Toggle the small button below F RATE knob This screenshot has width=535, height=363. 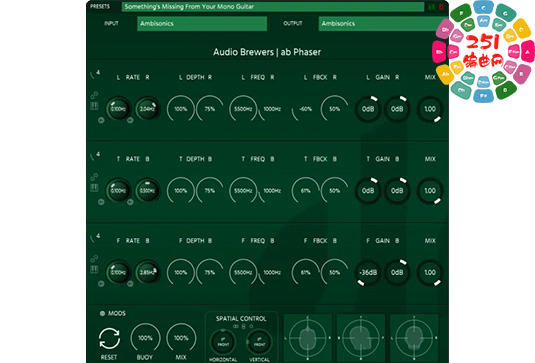[x=101, y=284]
